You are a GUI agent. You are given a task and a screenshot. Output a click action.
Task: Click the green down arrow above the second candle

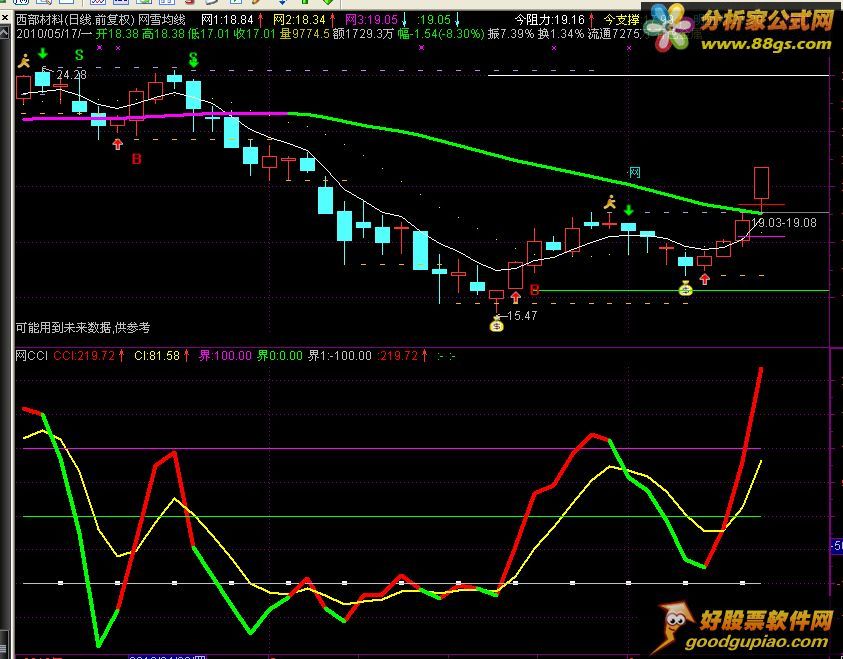[42, 53]
